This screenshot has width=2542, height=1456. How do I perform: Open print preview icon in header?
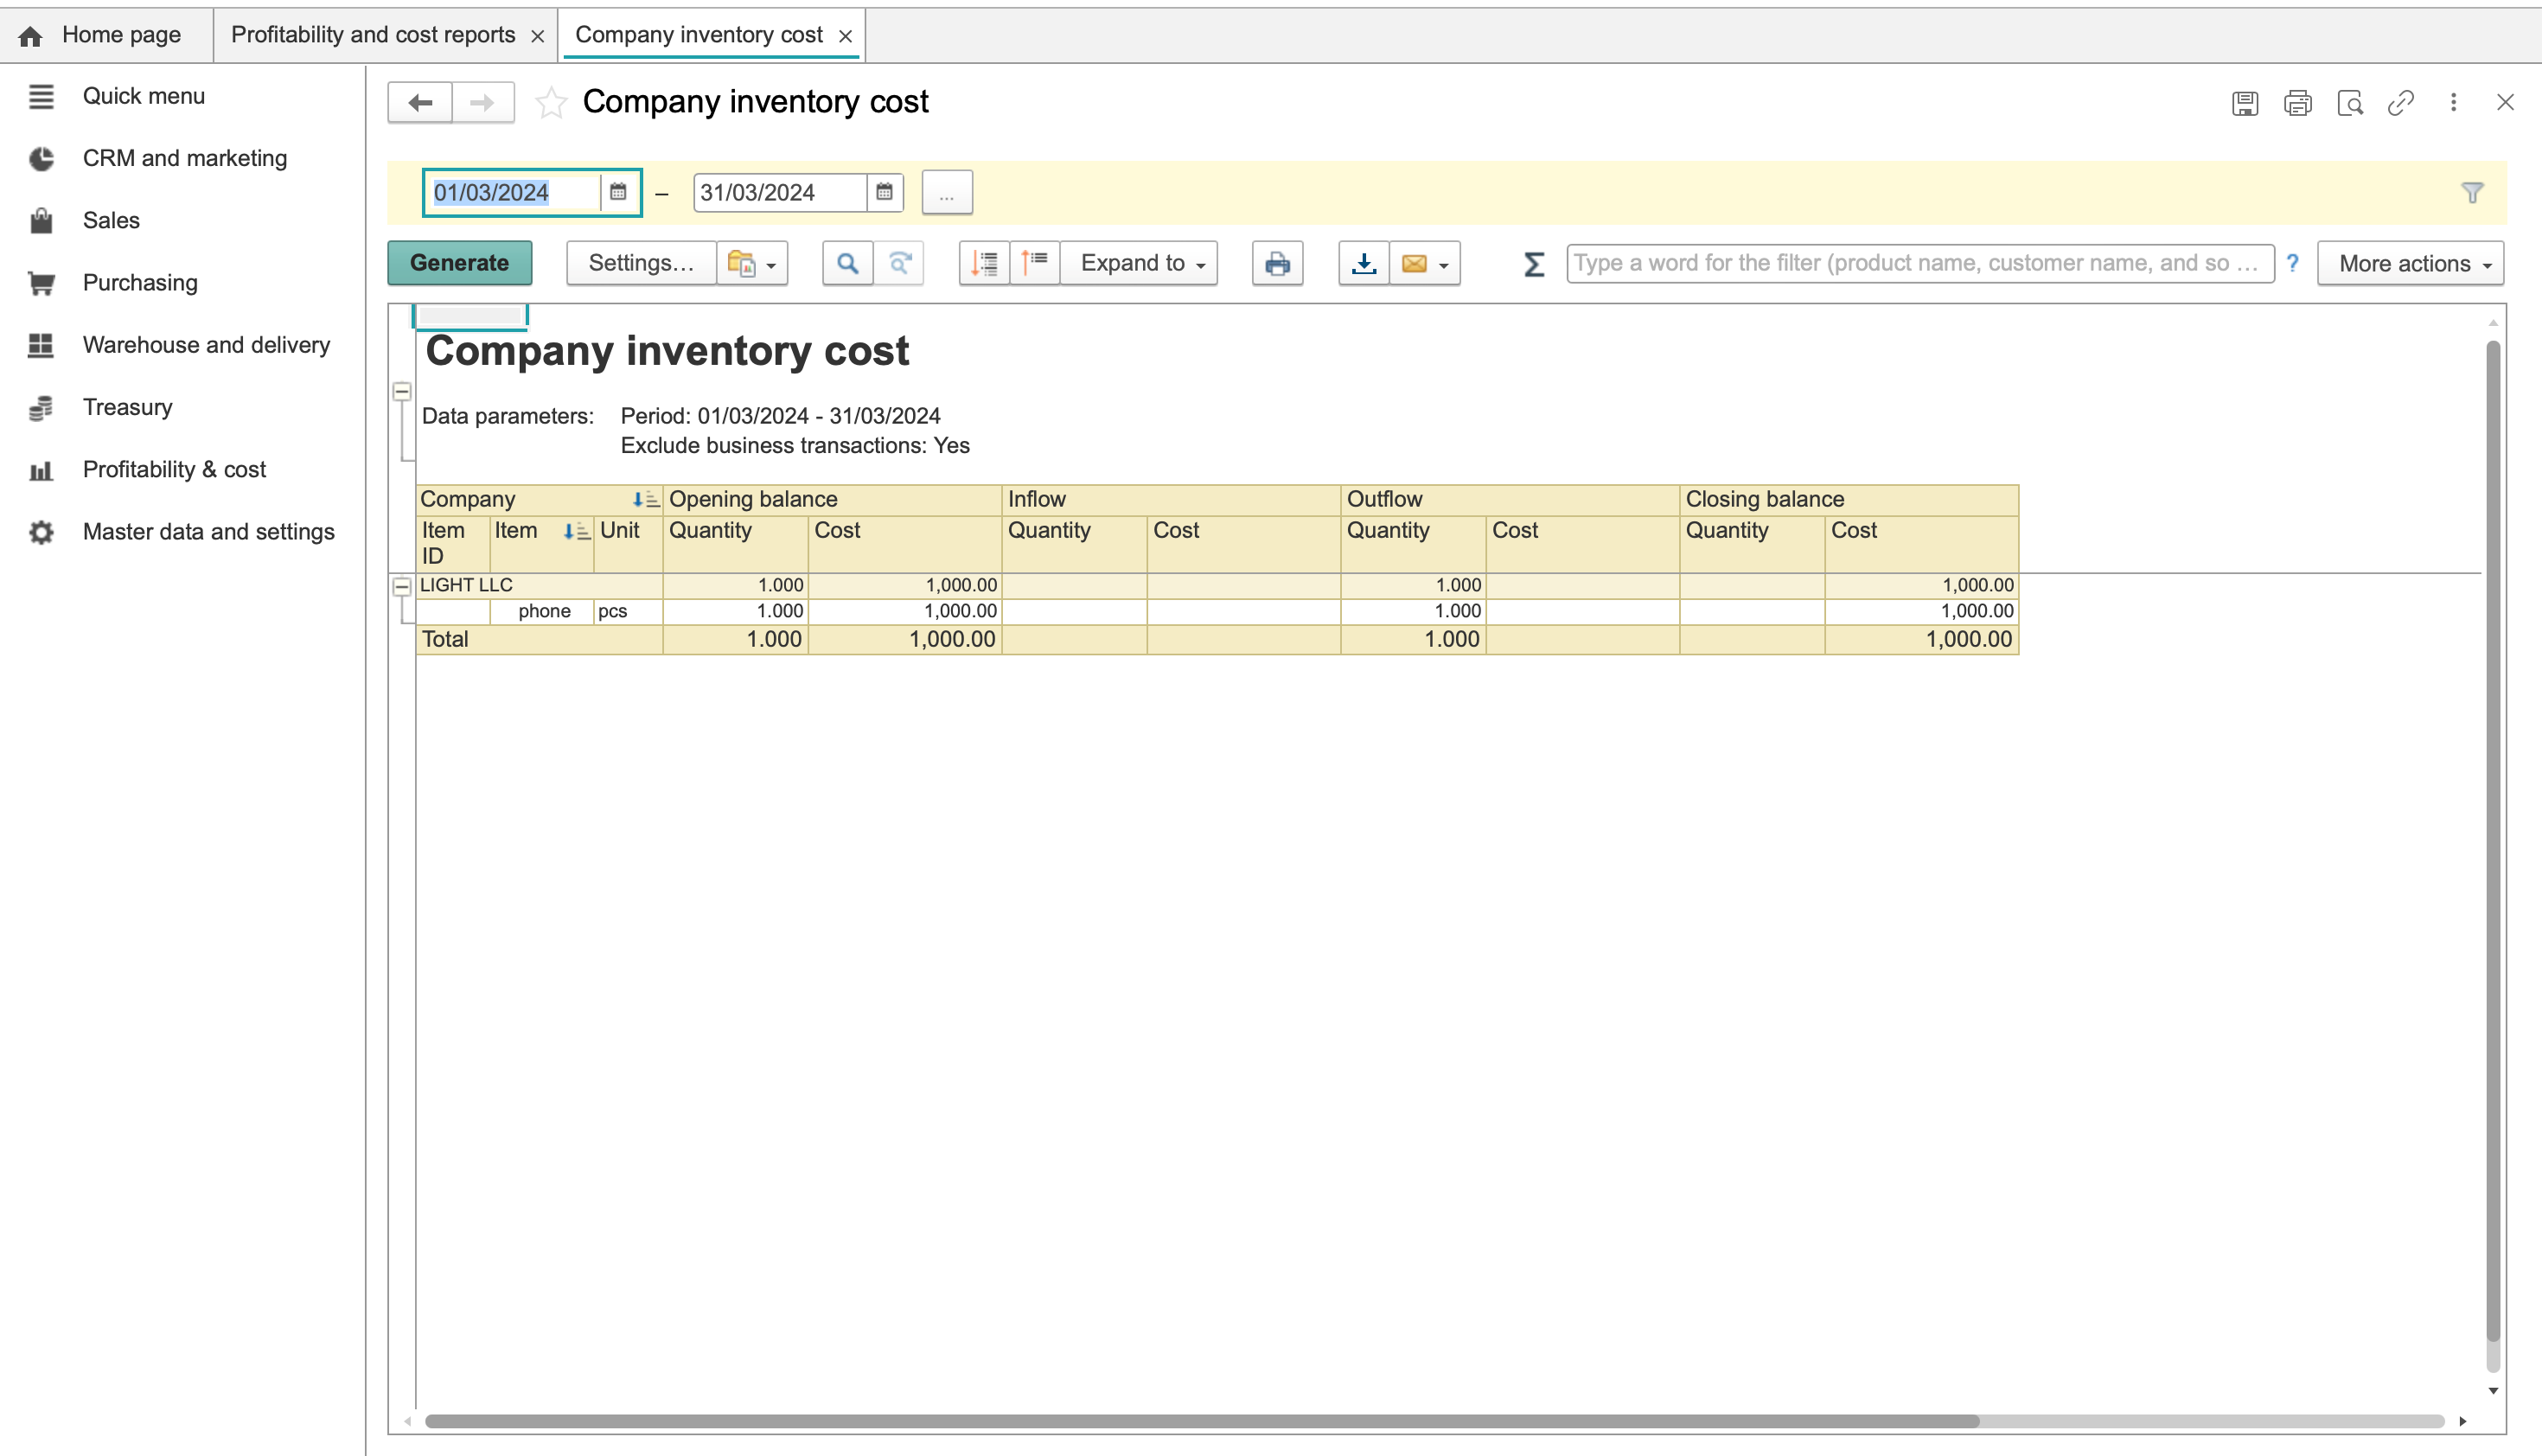[x=2350, y=102]
